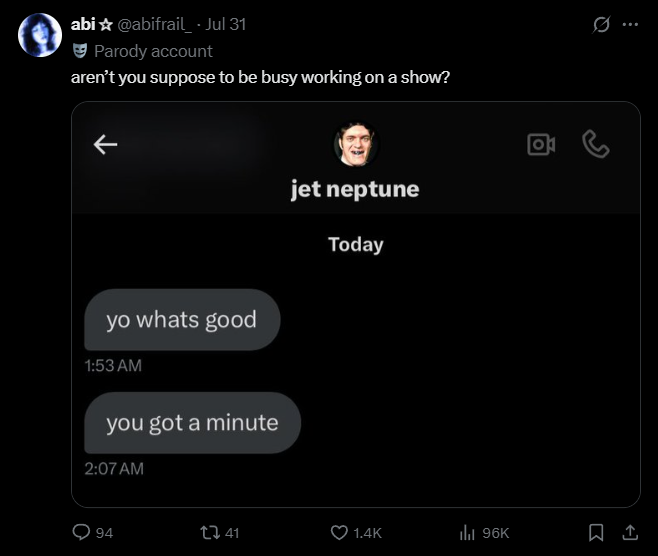
Task: Open abi's profile avatar
Action: (40, 36)
